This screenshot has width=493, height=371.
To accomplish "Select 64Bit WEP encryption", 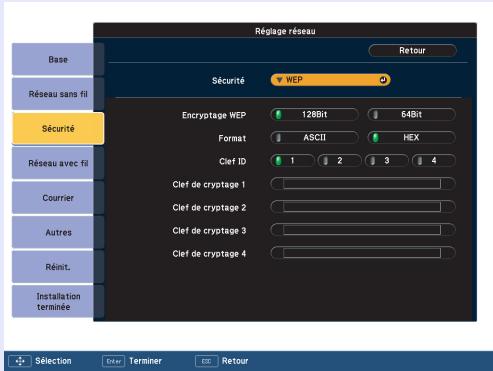I will click(411, 115).
